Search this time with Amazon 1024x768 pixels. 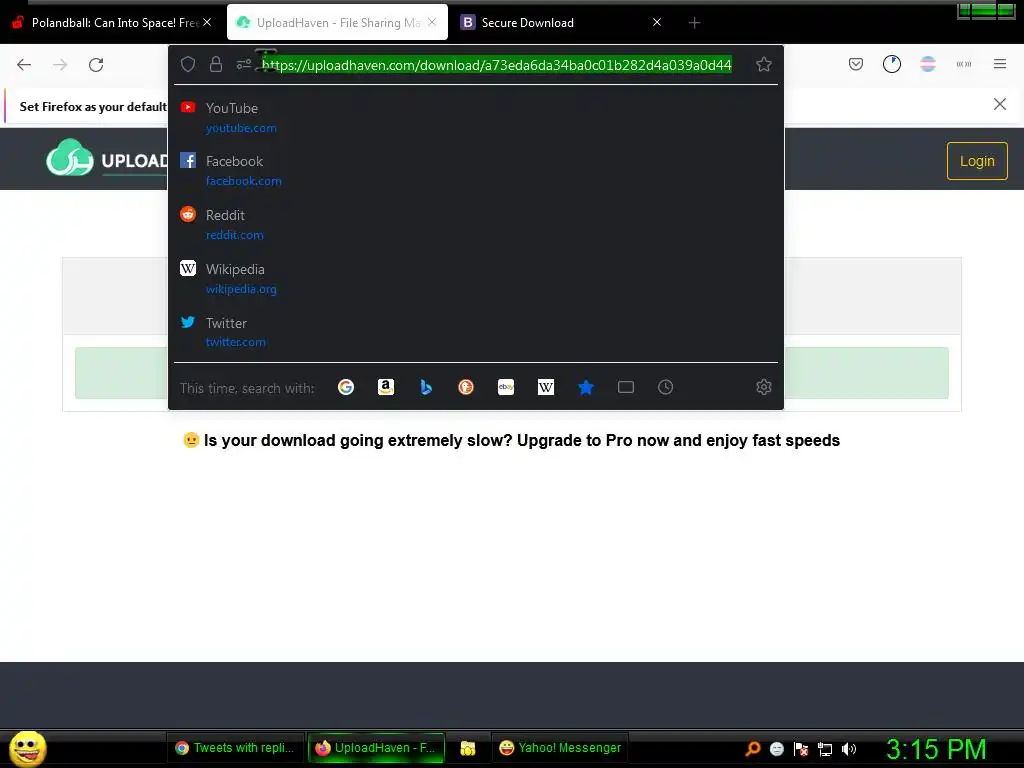click(386, 387)
